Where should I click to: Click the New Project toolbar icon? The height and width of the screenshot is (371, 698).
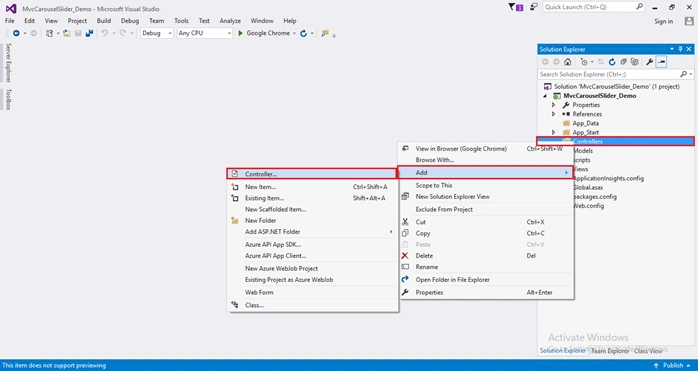tap(49, 33)
